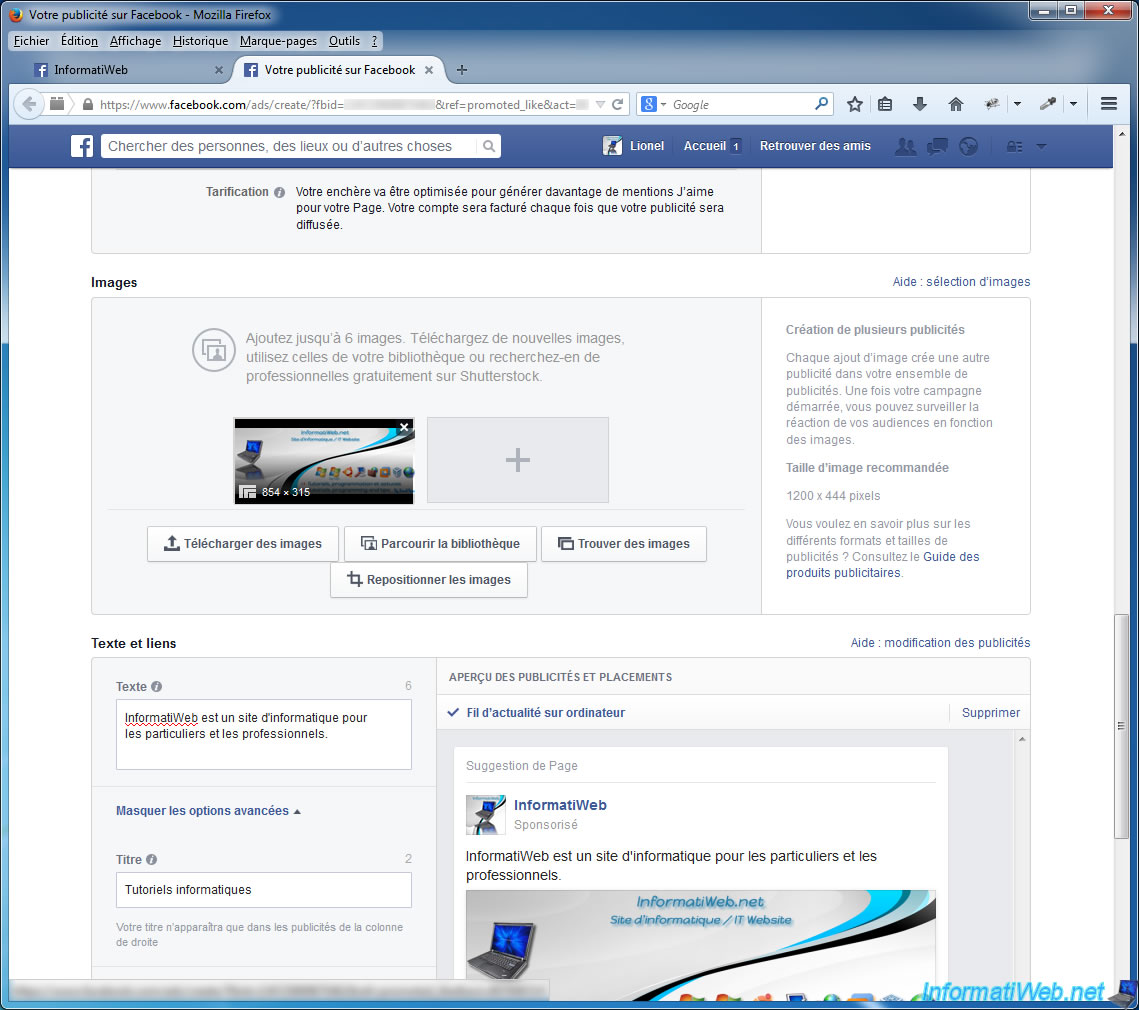Click the main page vertical scrollbar thumb
The height and width of the screenshot is (1010, 1139).
click(1122, 727)
